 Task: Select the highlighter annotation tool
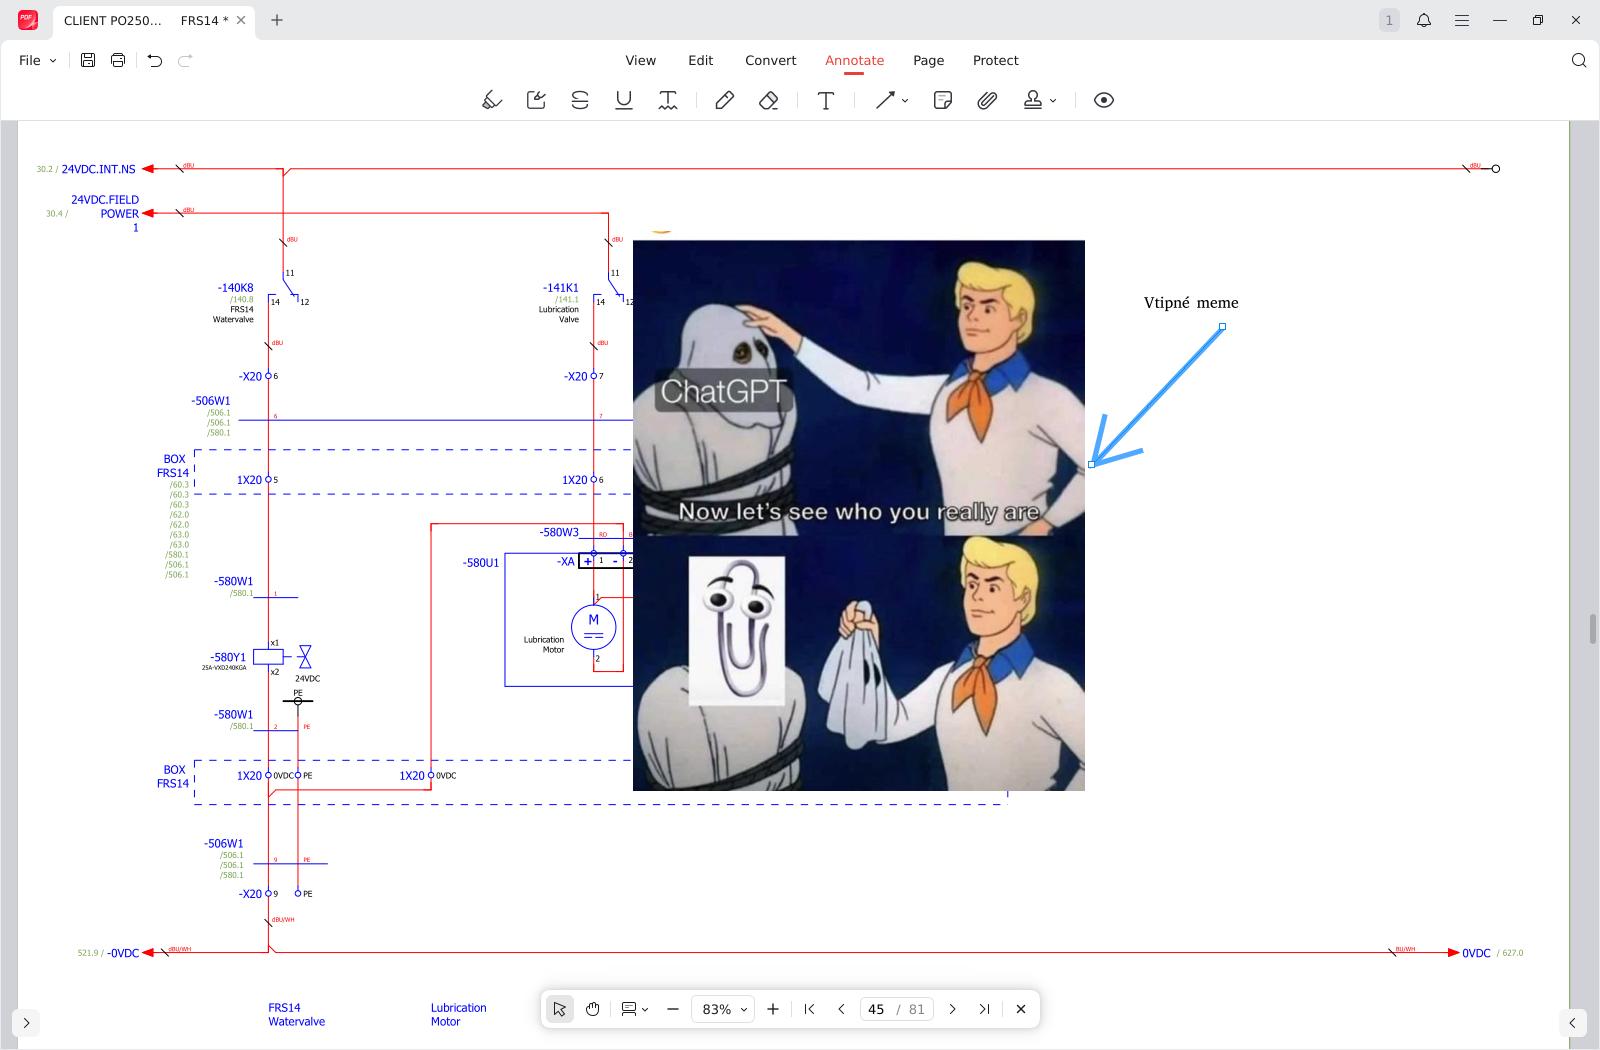click(491, 100)
